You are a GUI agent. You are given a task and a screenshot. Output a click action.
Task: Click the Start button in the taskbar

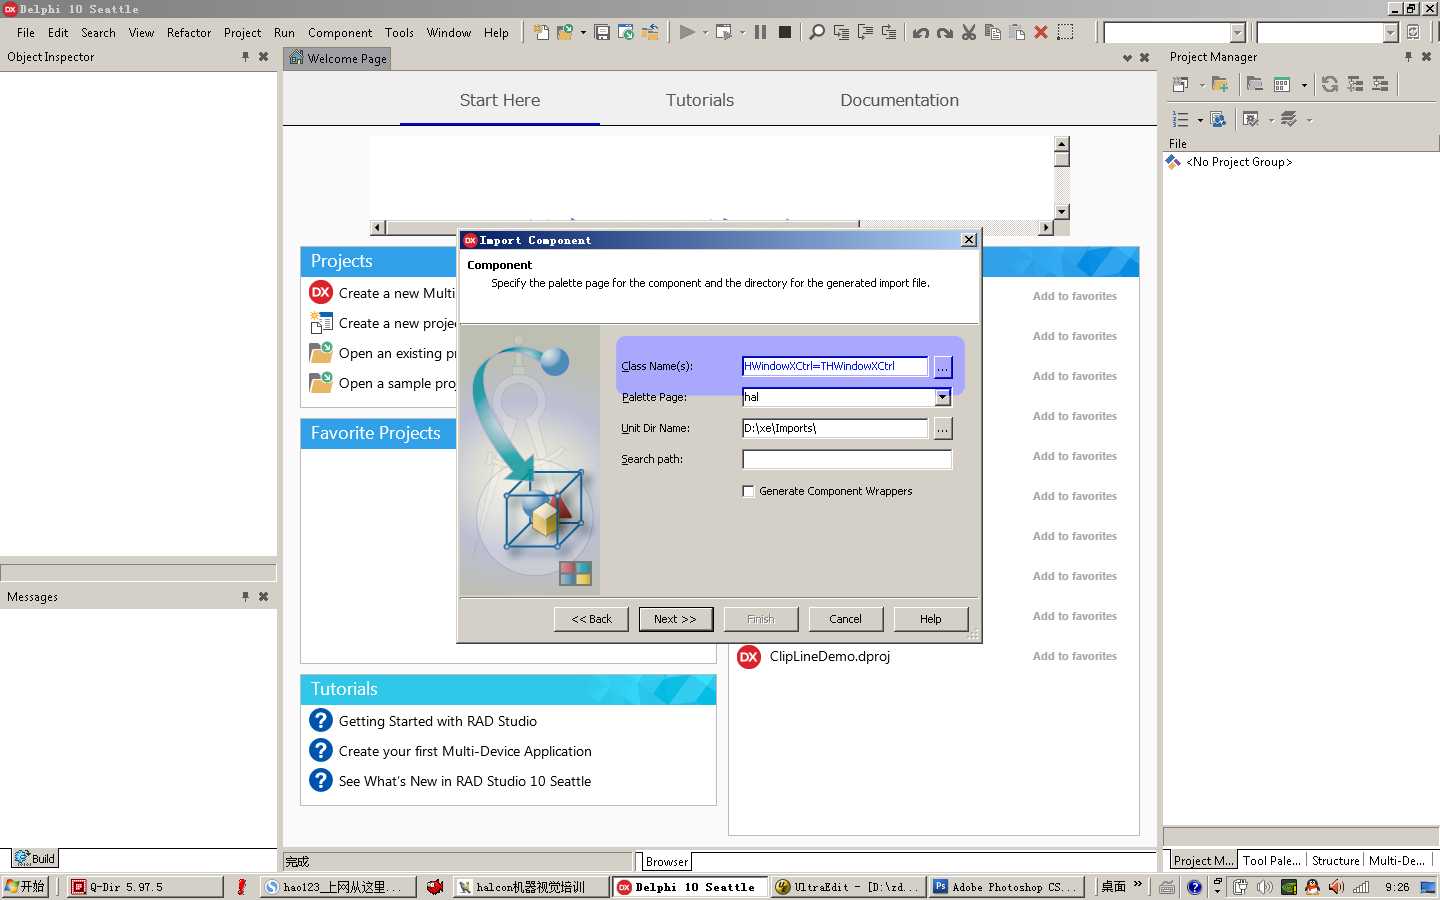pyautogui.click(x=26, y=887)
